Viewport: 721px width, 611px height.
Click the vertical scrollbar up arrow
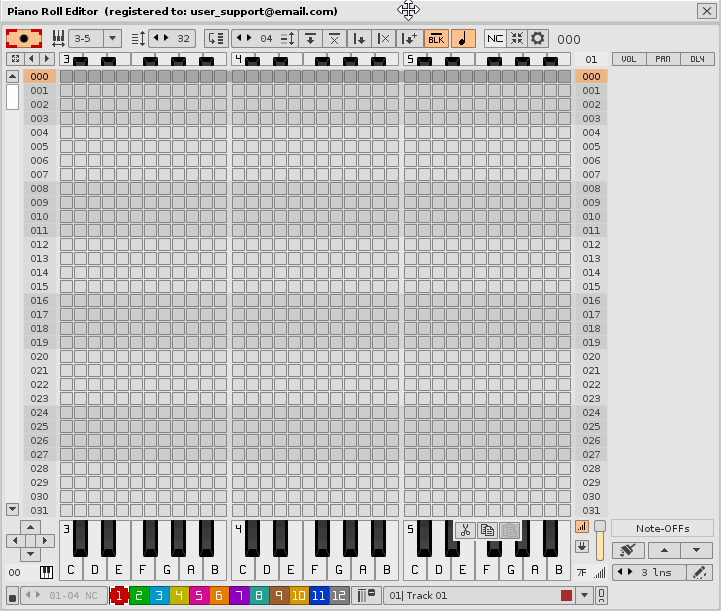(12, 76)
